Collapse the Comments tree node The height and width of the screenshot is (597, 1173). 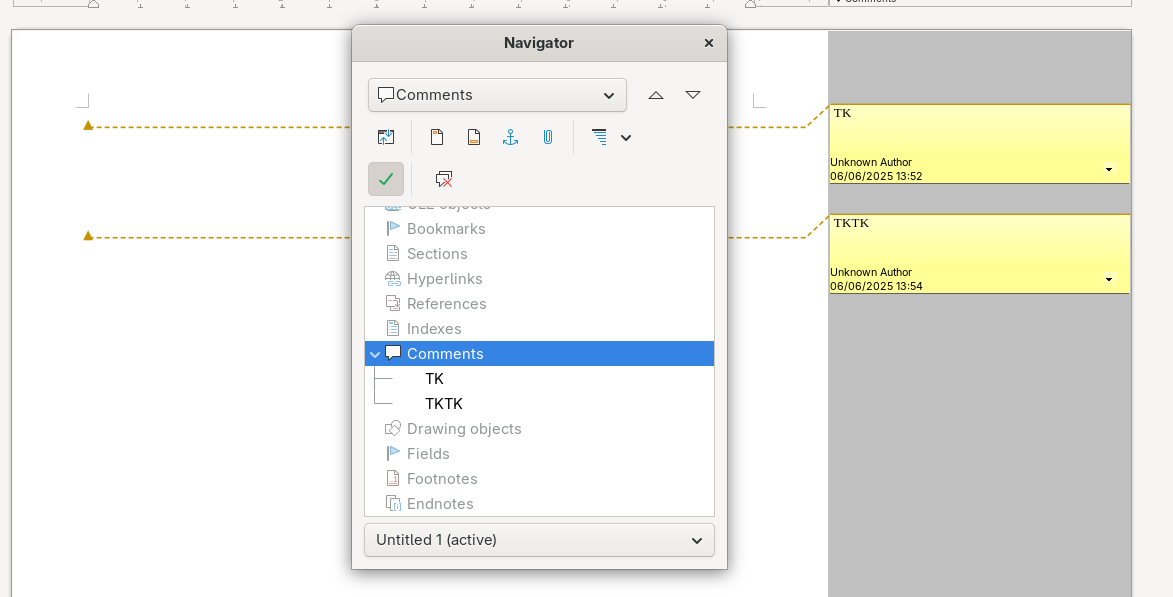pyautogui.click(x=376, y=354)
